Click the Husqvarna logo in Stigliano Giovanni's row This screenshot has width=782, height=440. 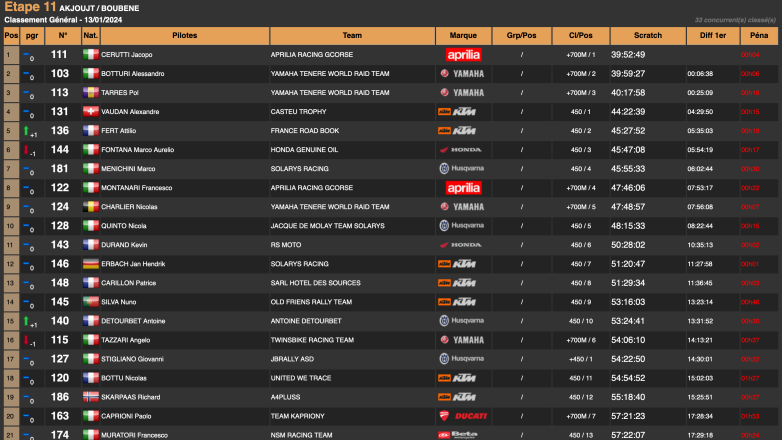(461, 359)
